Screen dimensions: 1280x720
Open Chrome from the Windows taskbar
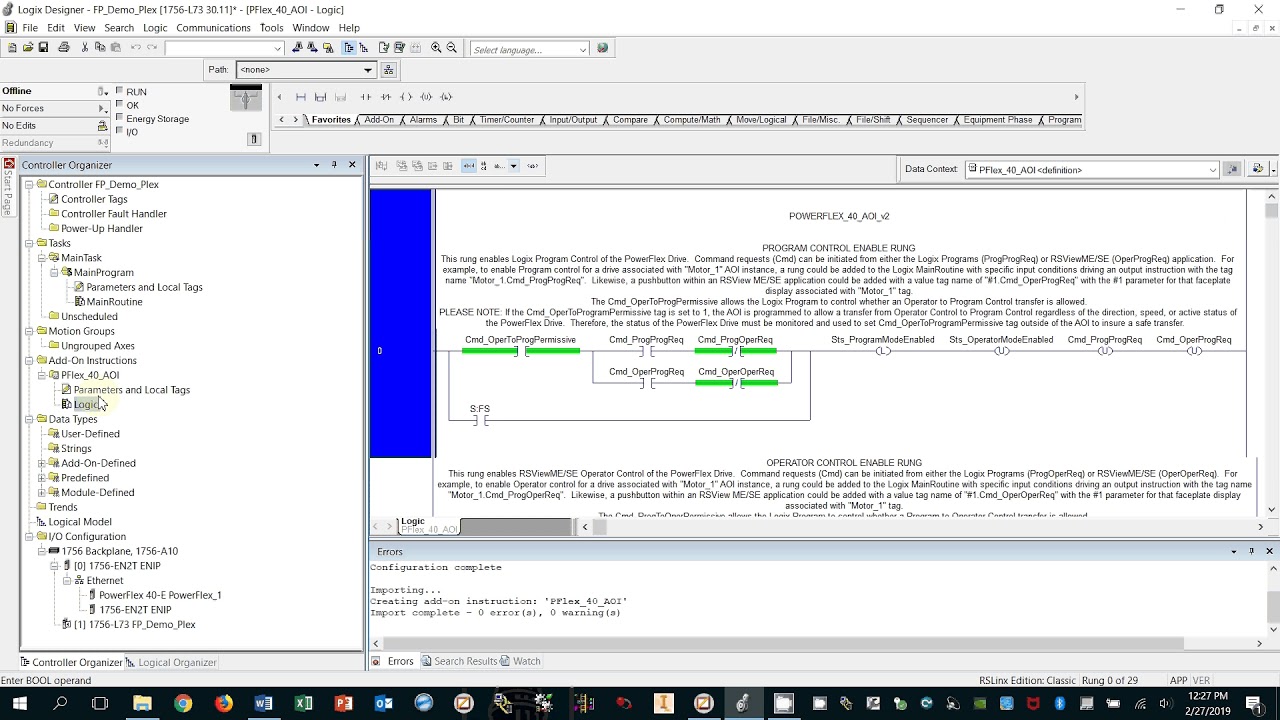pos(183,703)
